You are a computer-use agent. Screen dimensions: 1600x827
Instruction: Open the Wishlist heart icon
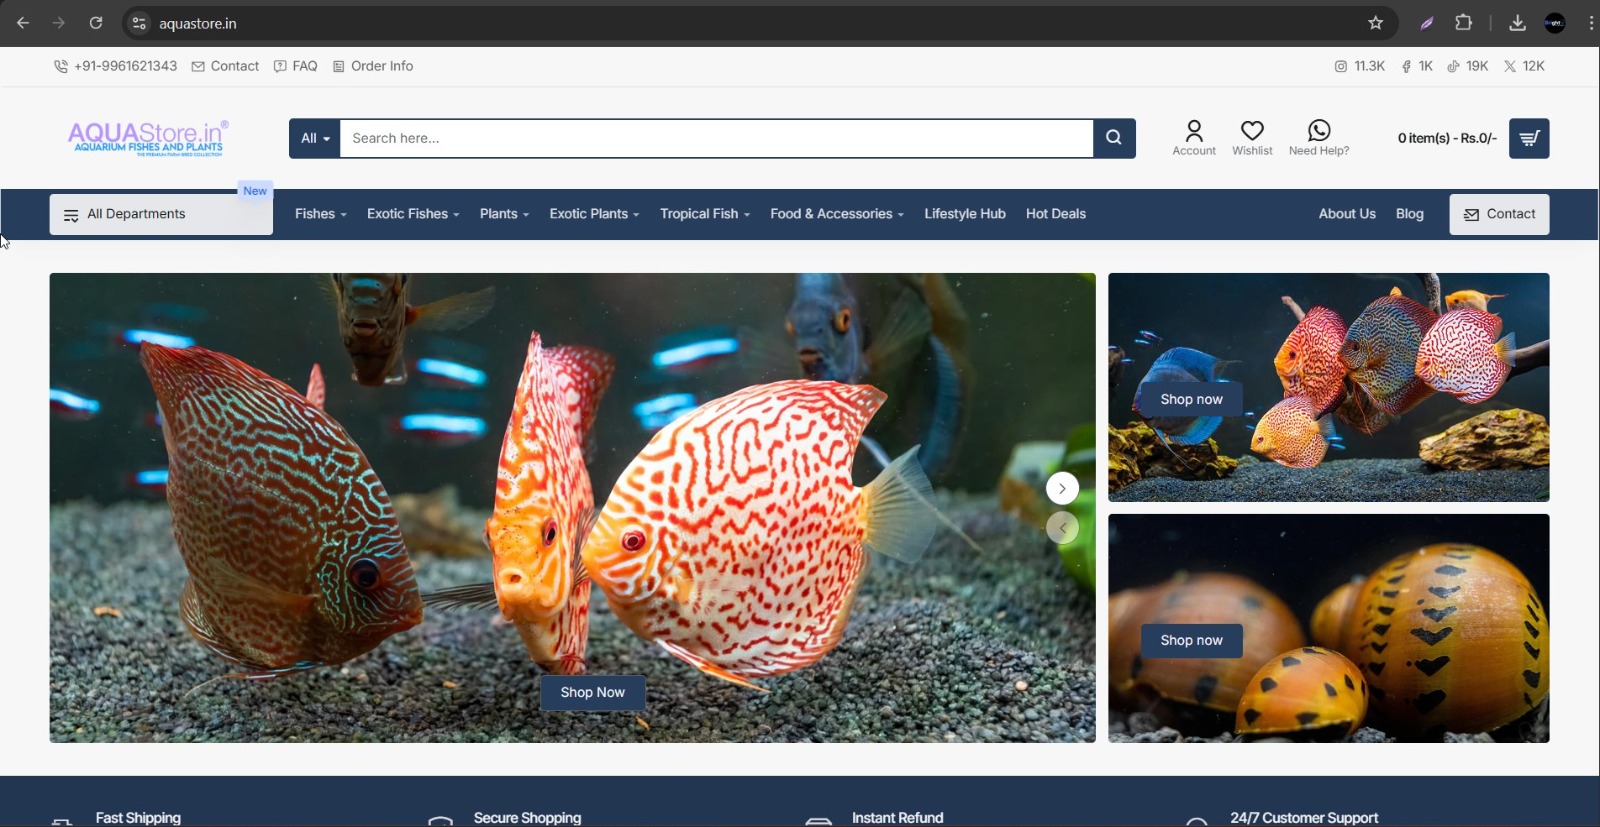tap(1252, 131)
